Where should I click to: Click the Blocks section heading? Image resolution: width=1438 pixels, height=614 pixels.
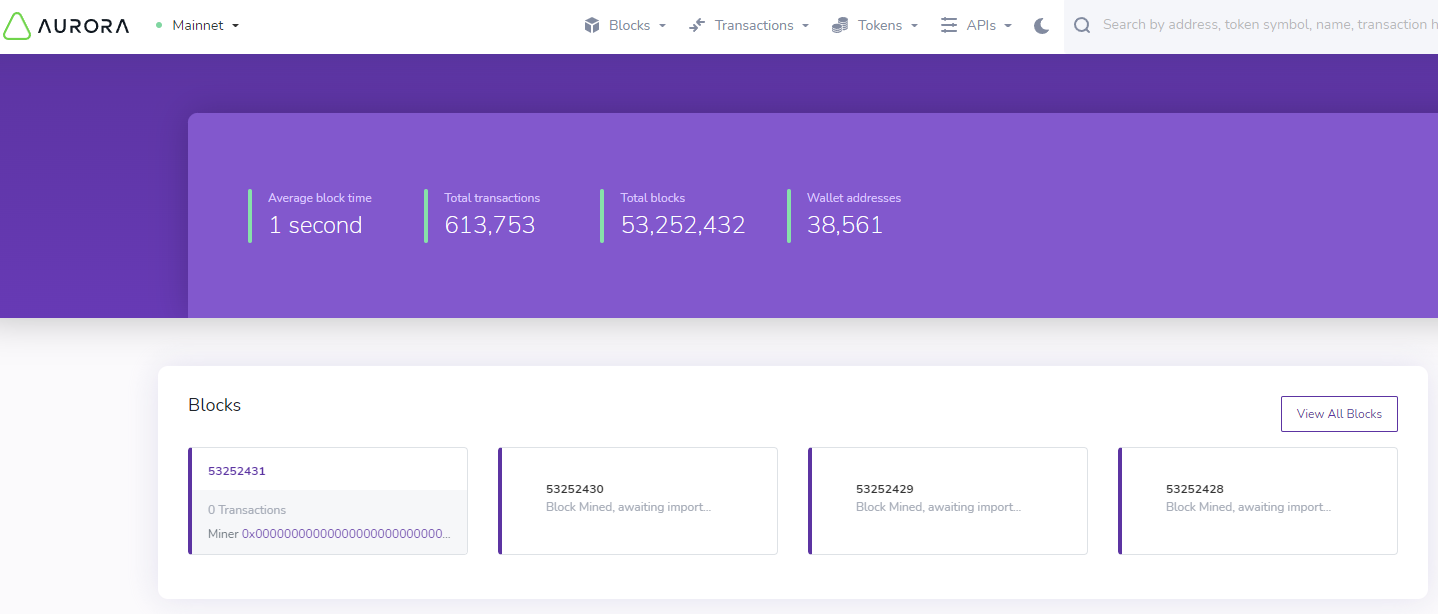[x=215, y=405]
